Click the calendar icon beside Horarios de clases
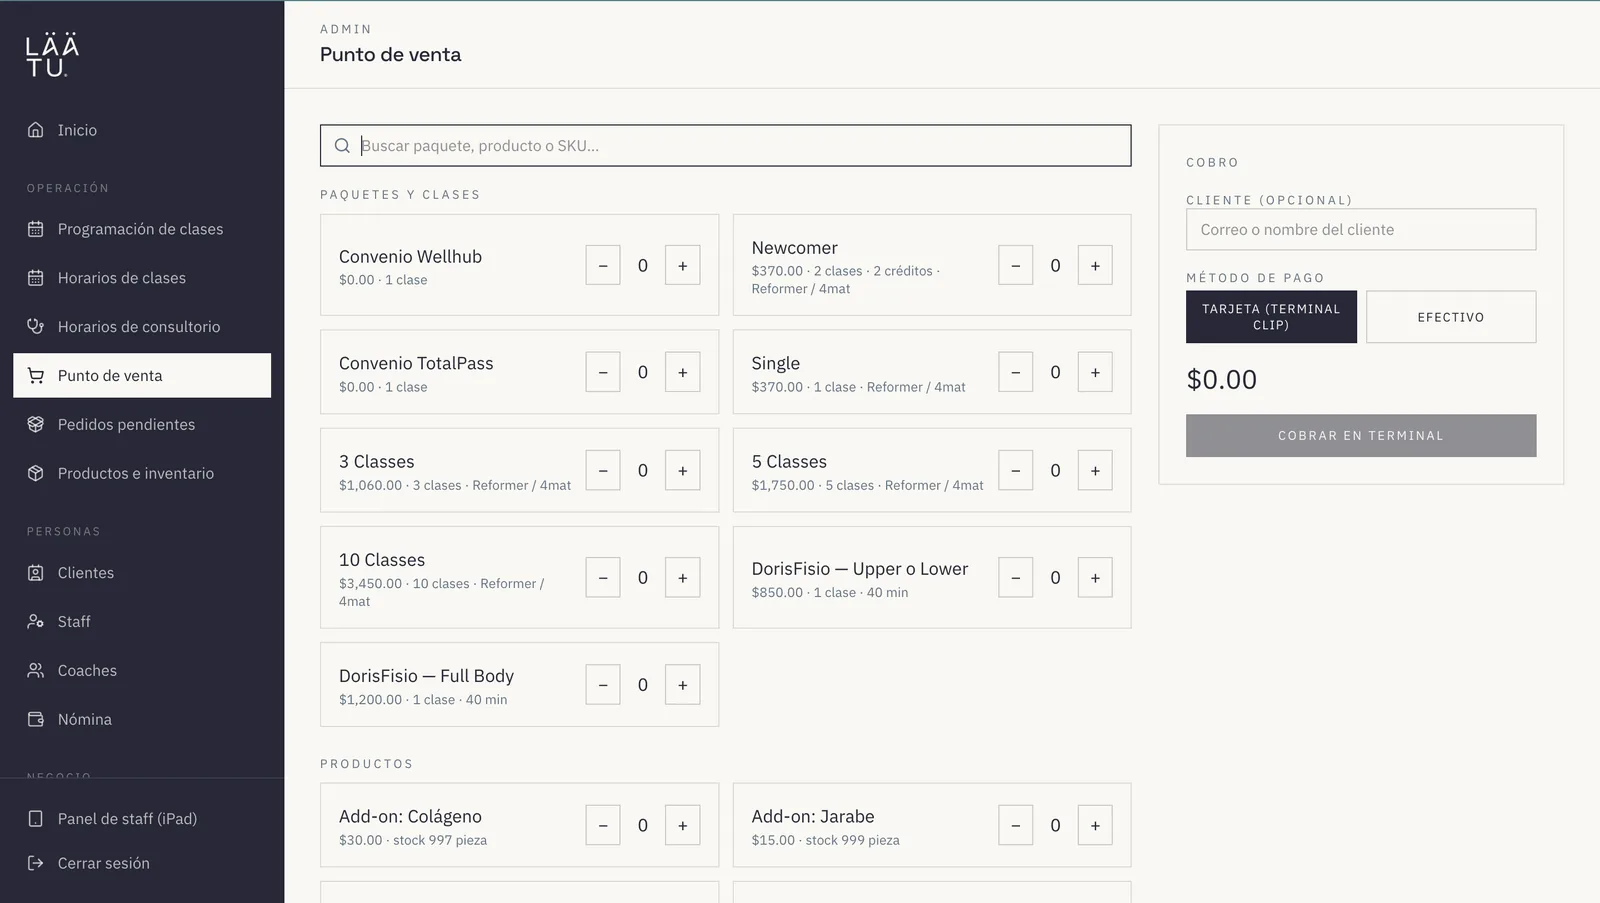 pyautogui.click(x=36, y=278)
